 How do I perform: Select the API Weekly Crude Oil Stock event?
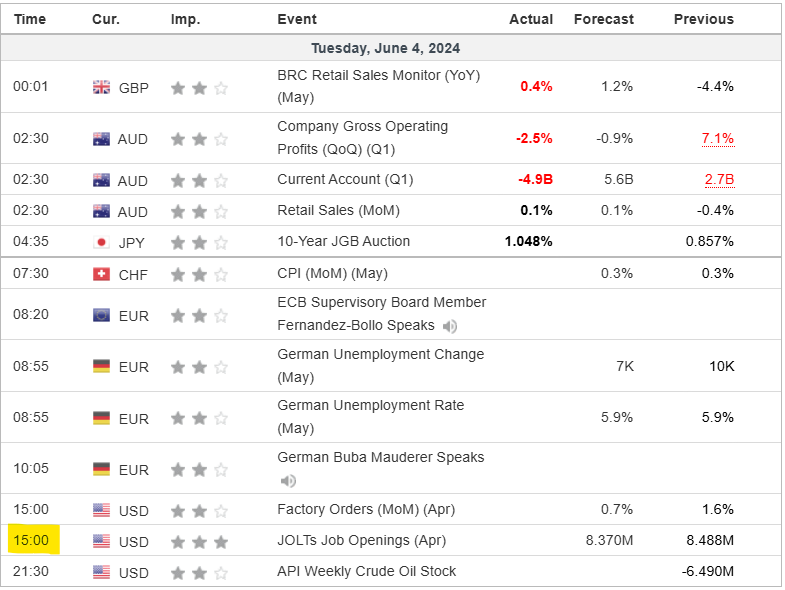click(366, 572)
